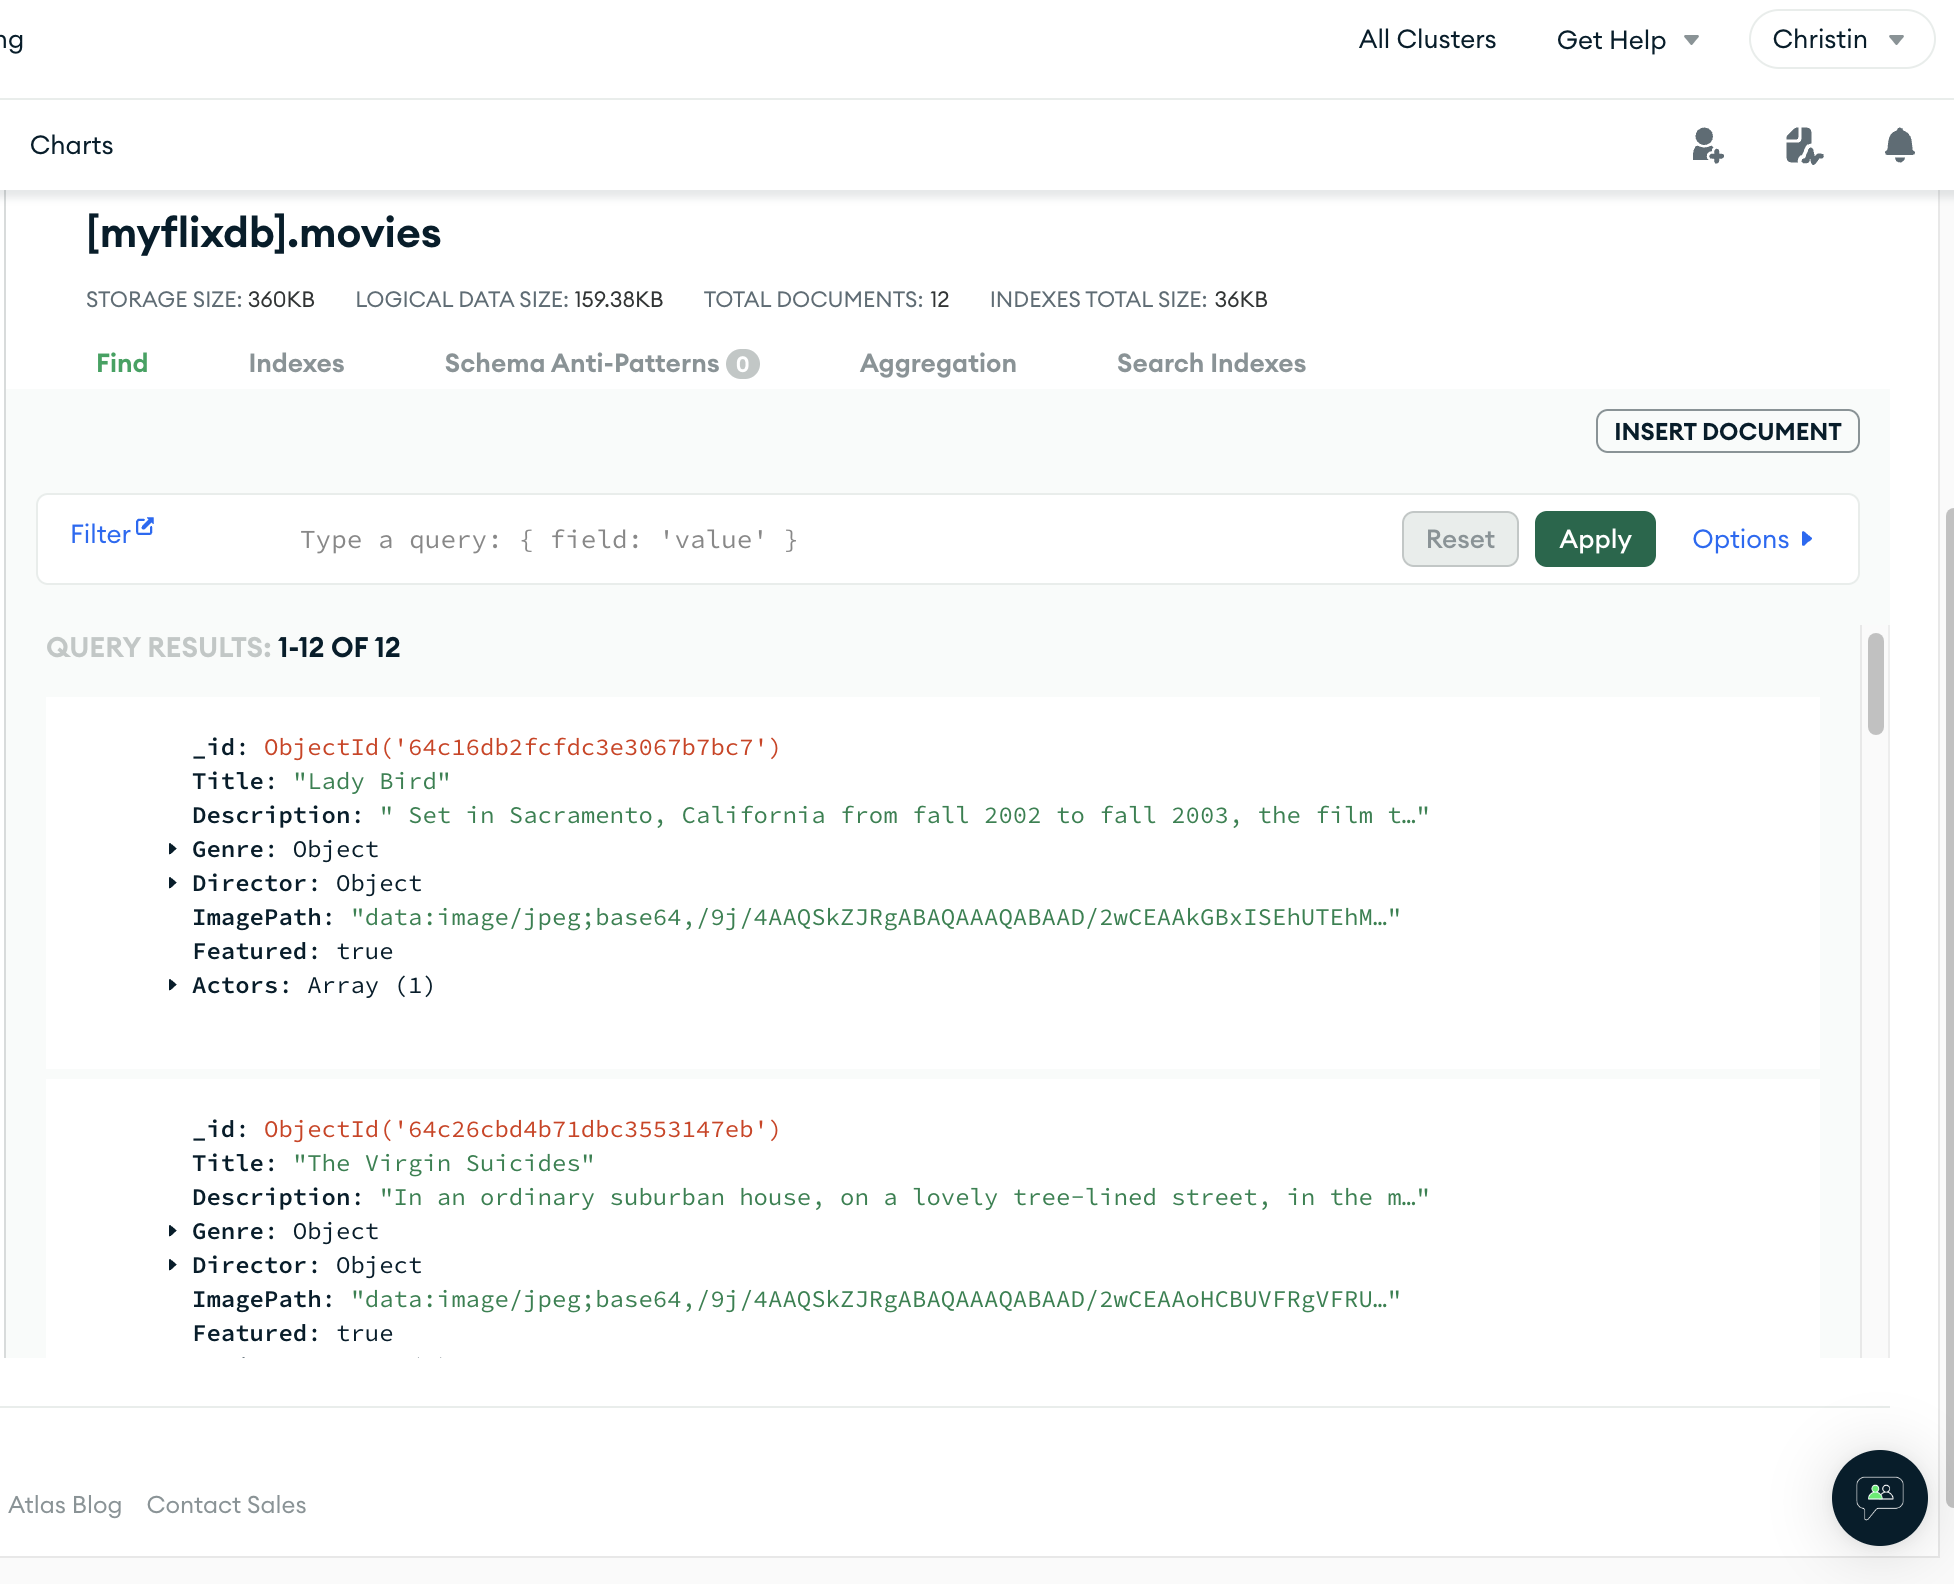Open the support chat bubble icon

[x=1879, y=1497]
